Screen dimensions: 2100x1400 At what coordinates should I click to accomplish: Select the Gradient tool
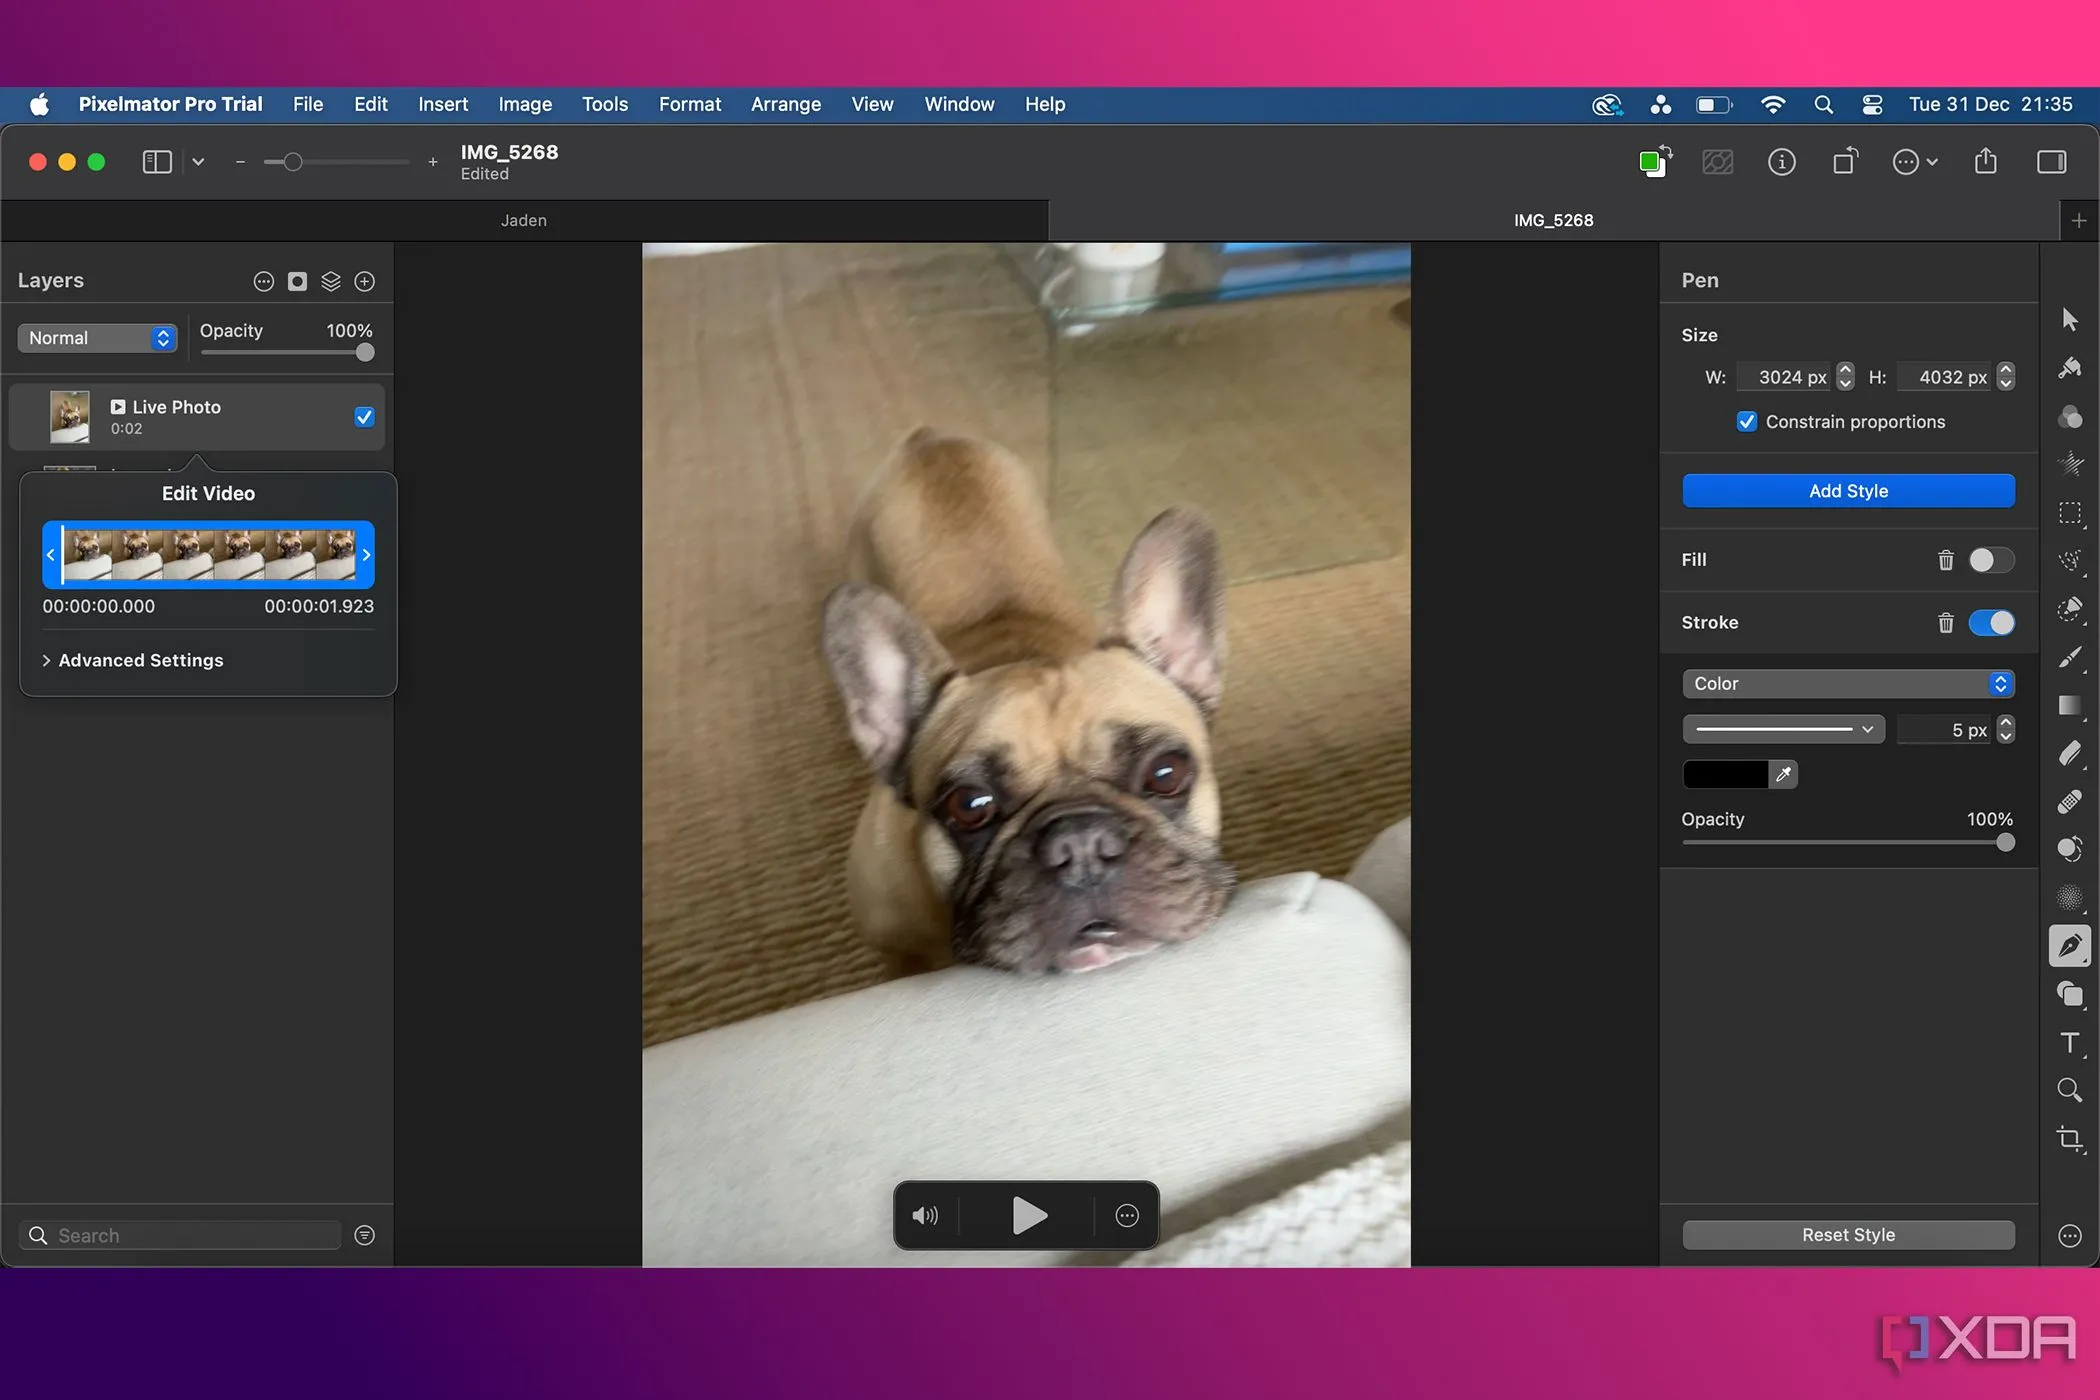pyautogui.click(x=2070, y=706)
